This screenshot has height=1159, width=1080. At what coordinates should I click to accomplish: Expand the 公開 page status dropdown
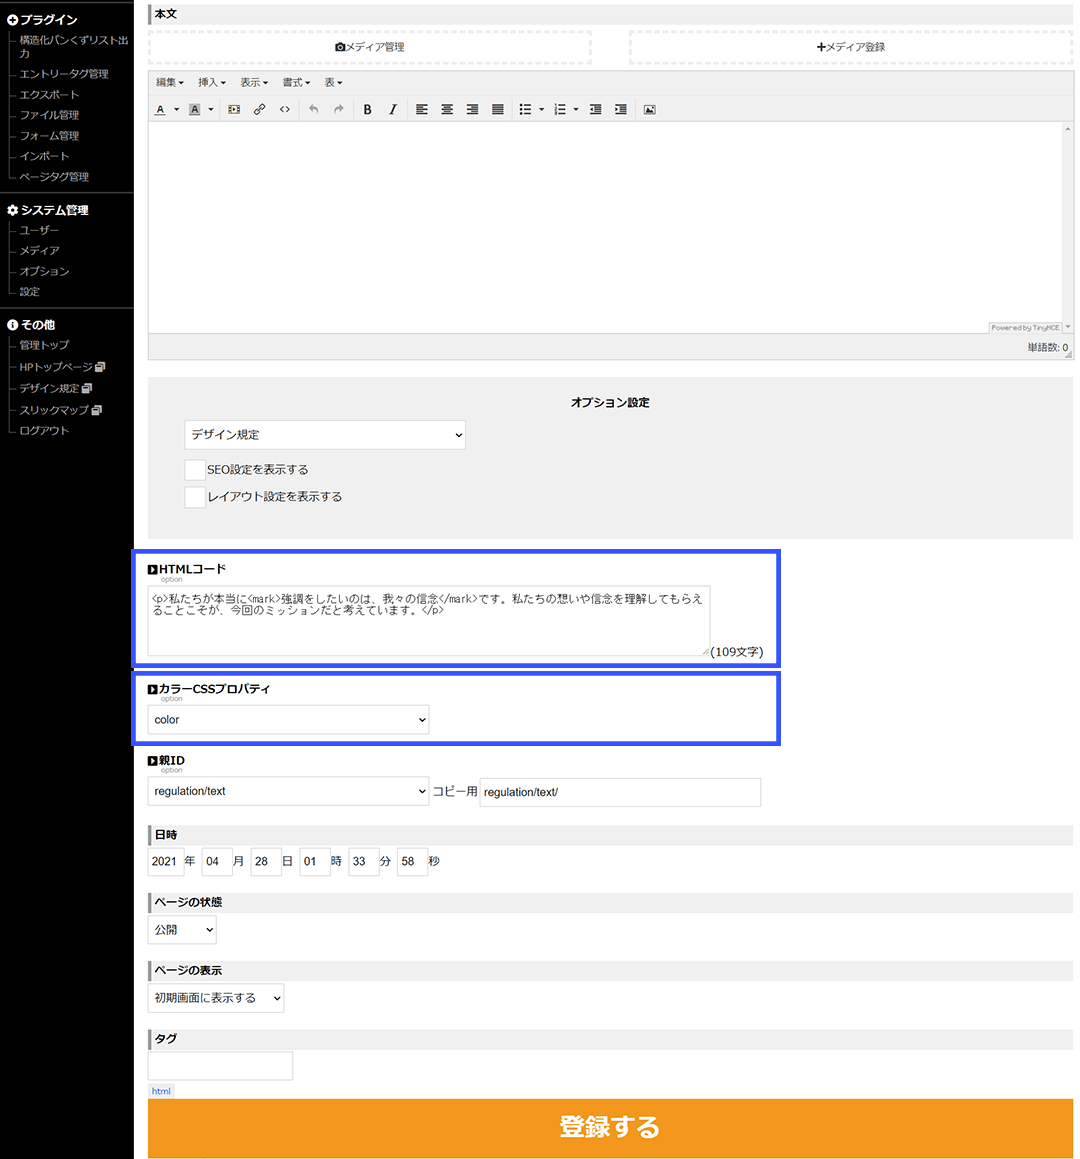coord(182,930)
